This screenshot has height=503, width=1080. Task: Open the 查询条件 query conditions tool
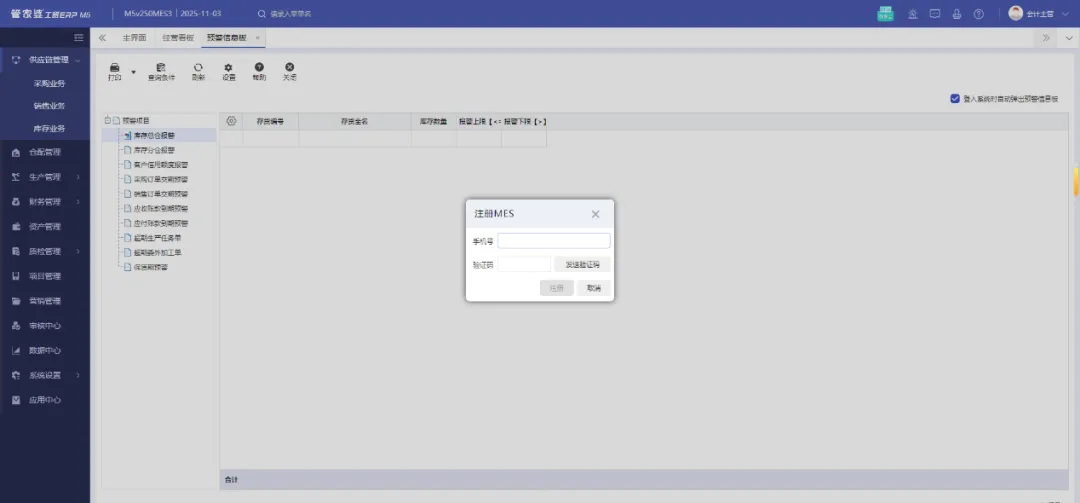160,68
